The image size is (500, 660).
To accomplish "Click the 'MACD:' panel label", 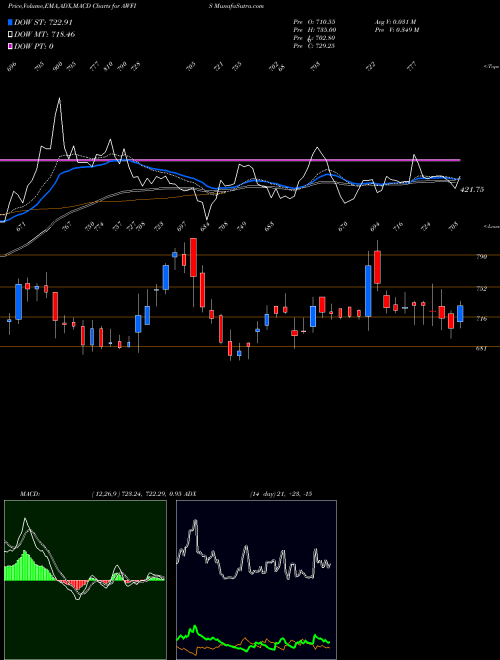I will pyautogui.click(x=29, y=494).
